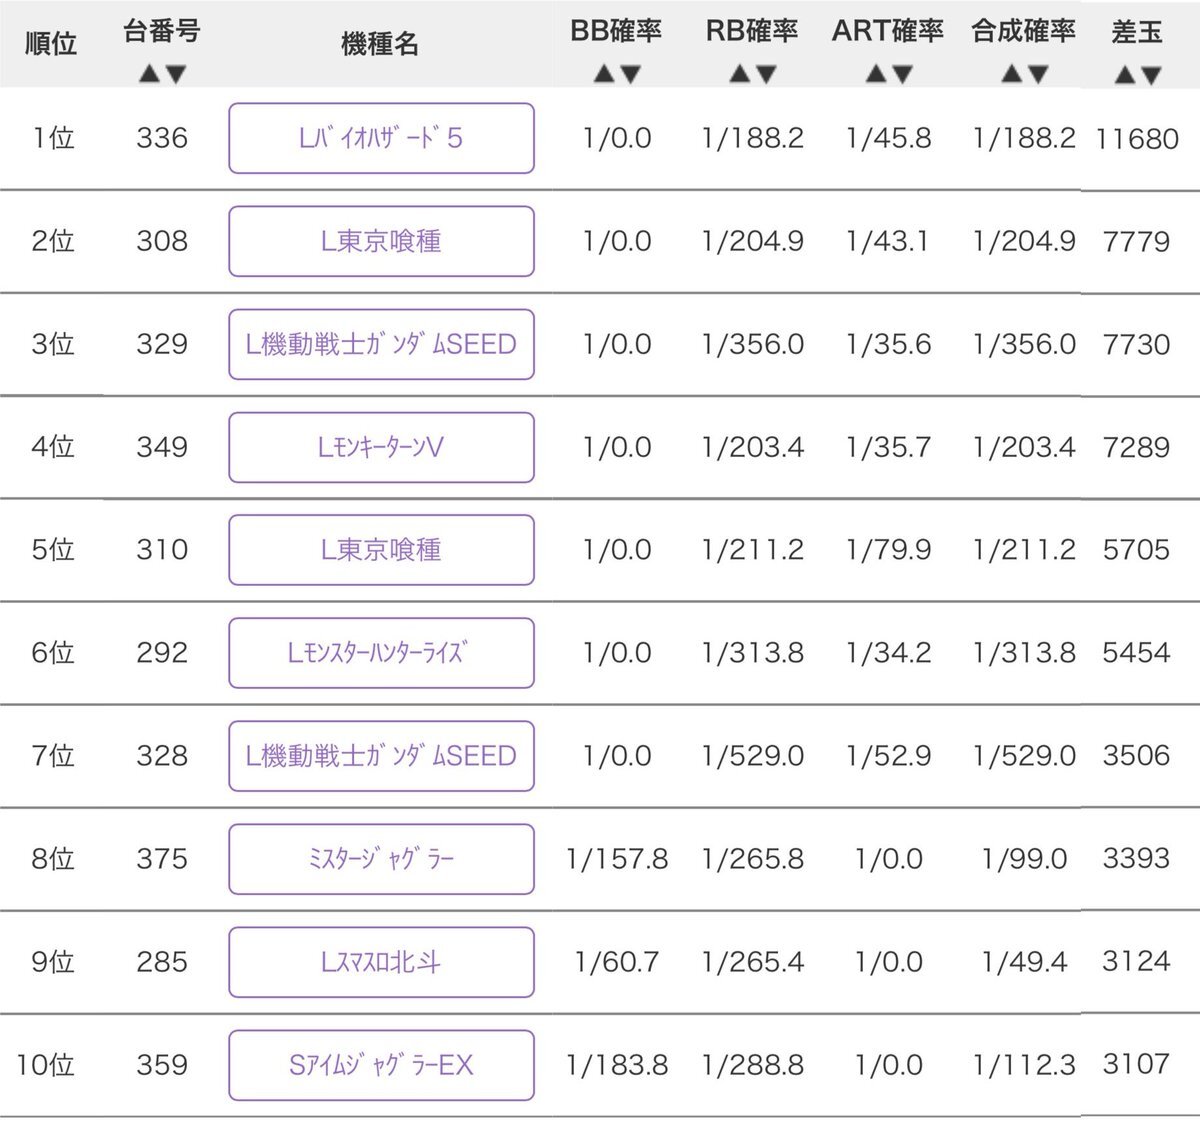Select LモンキーターンV machine button
Viewport: 1200px width, 1140px height.
point(381,447)
